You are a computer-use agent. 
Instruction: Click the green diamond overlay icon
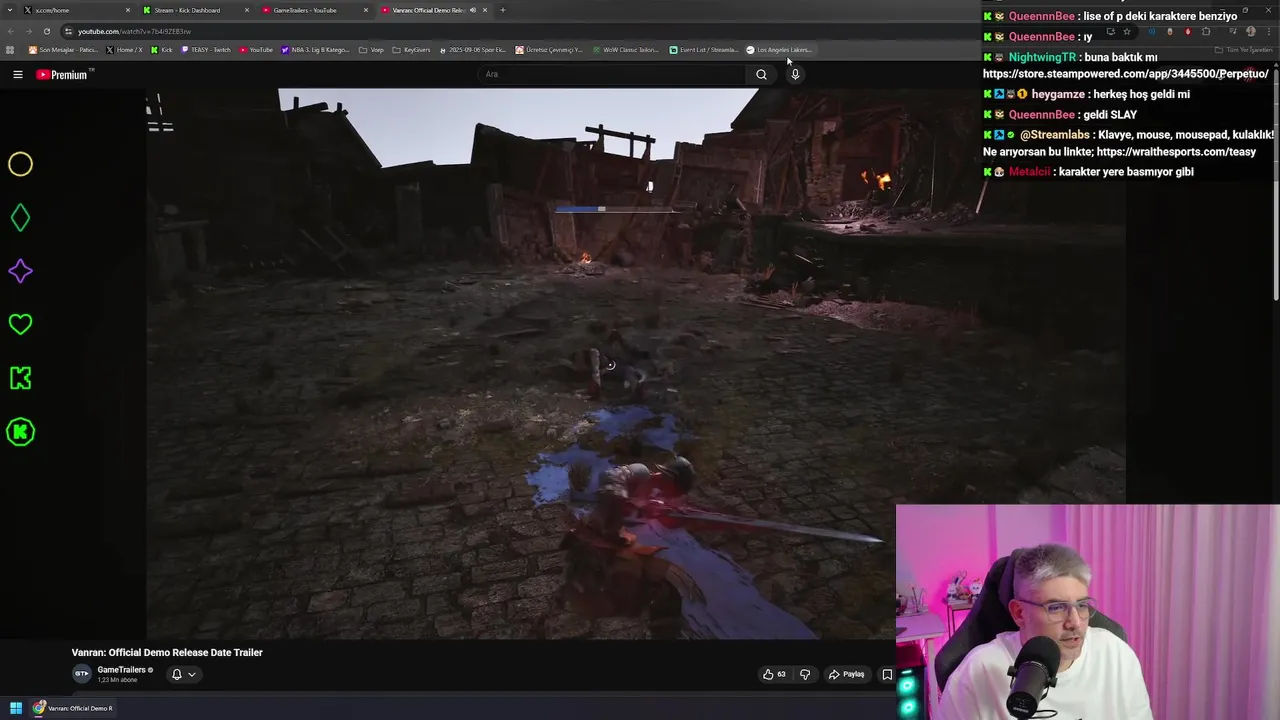pos(20,218)
